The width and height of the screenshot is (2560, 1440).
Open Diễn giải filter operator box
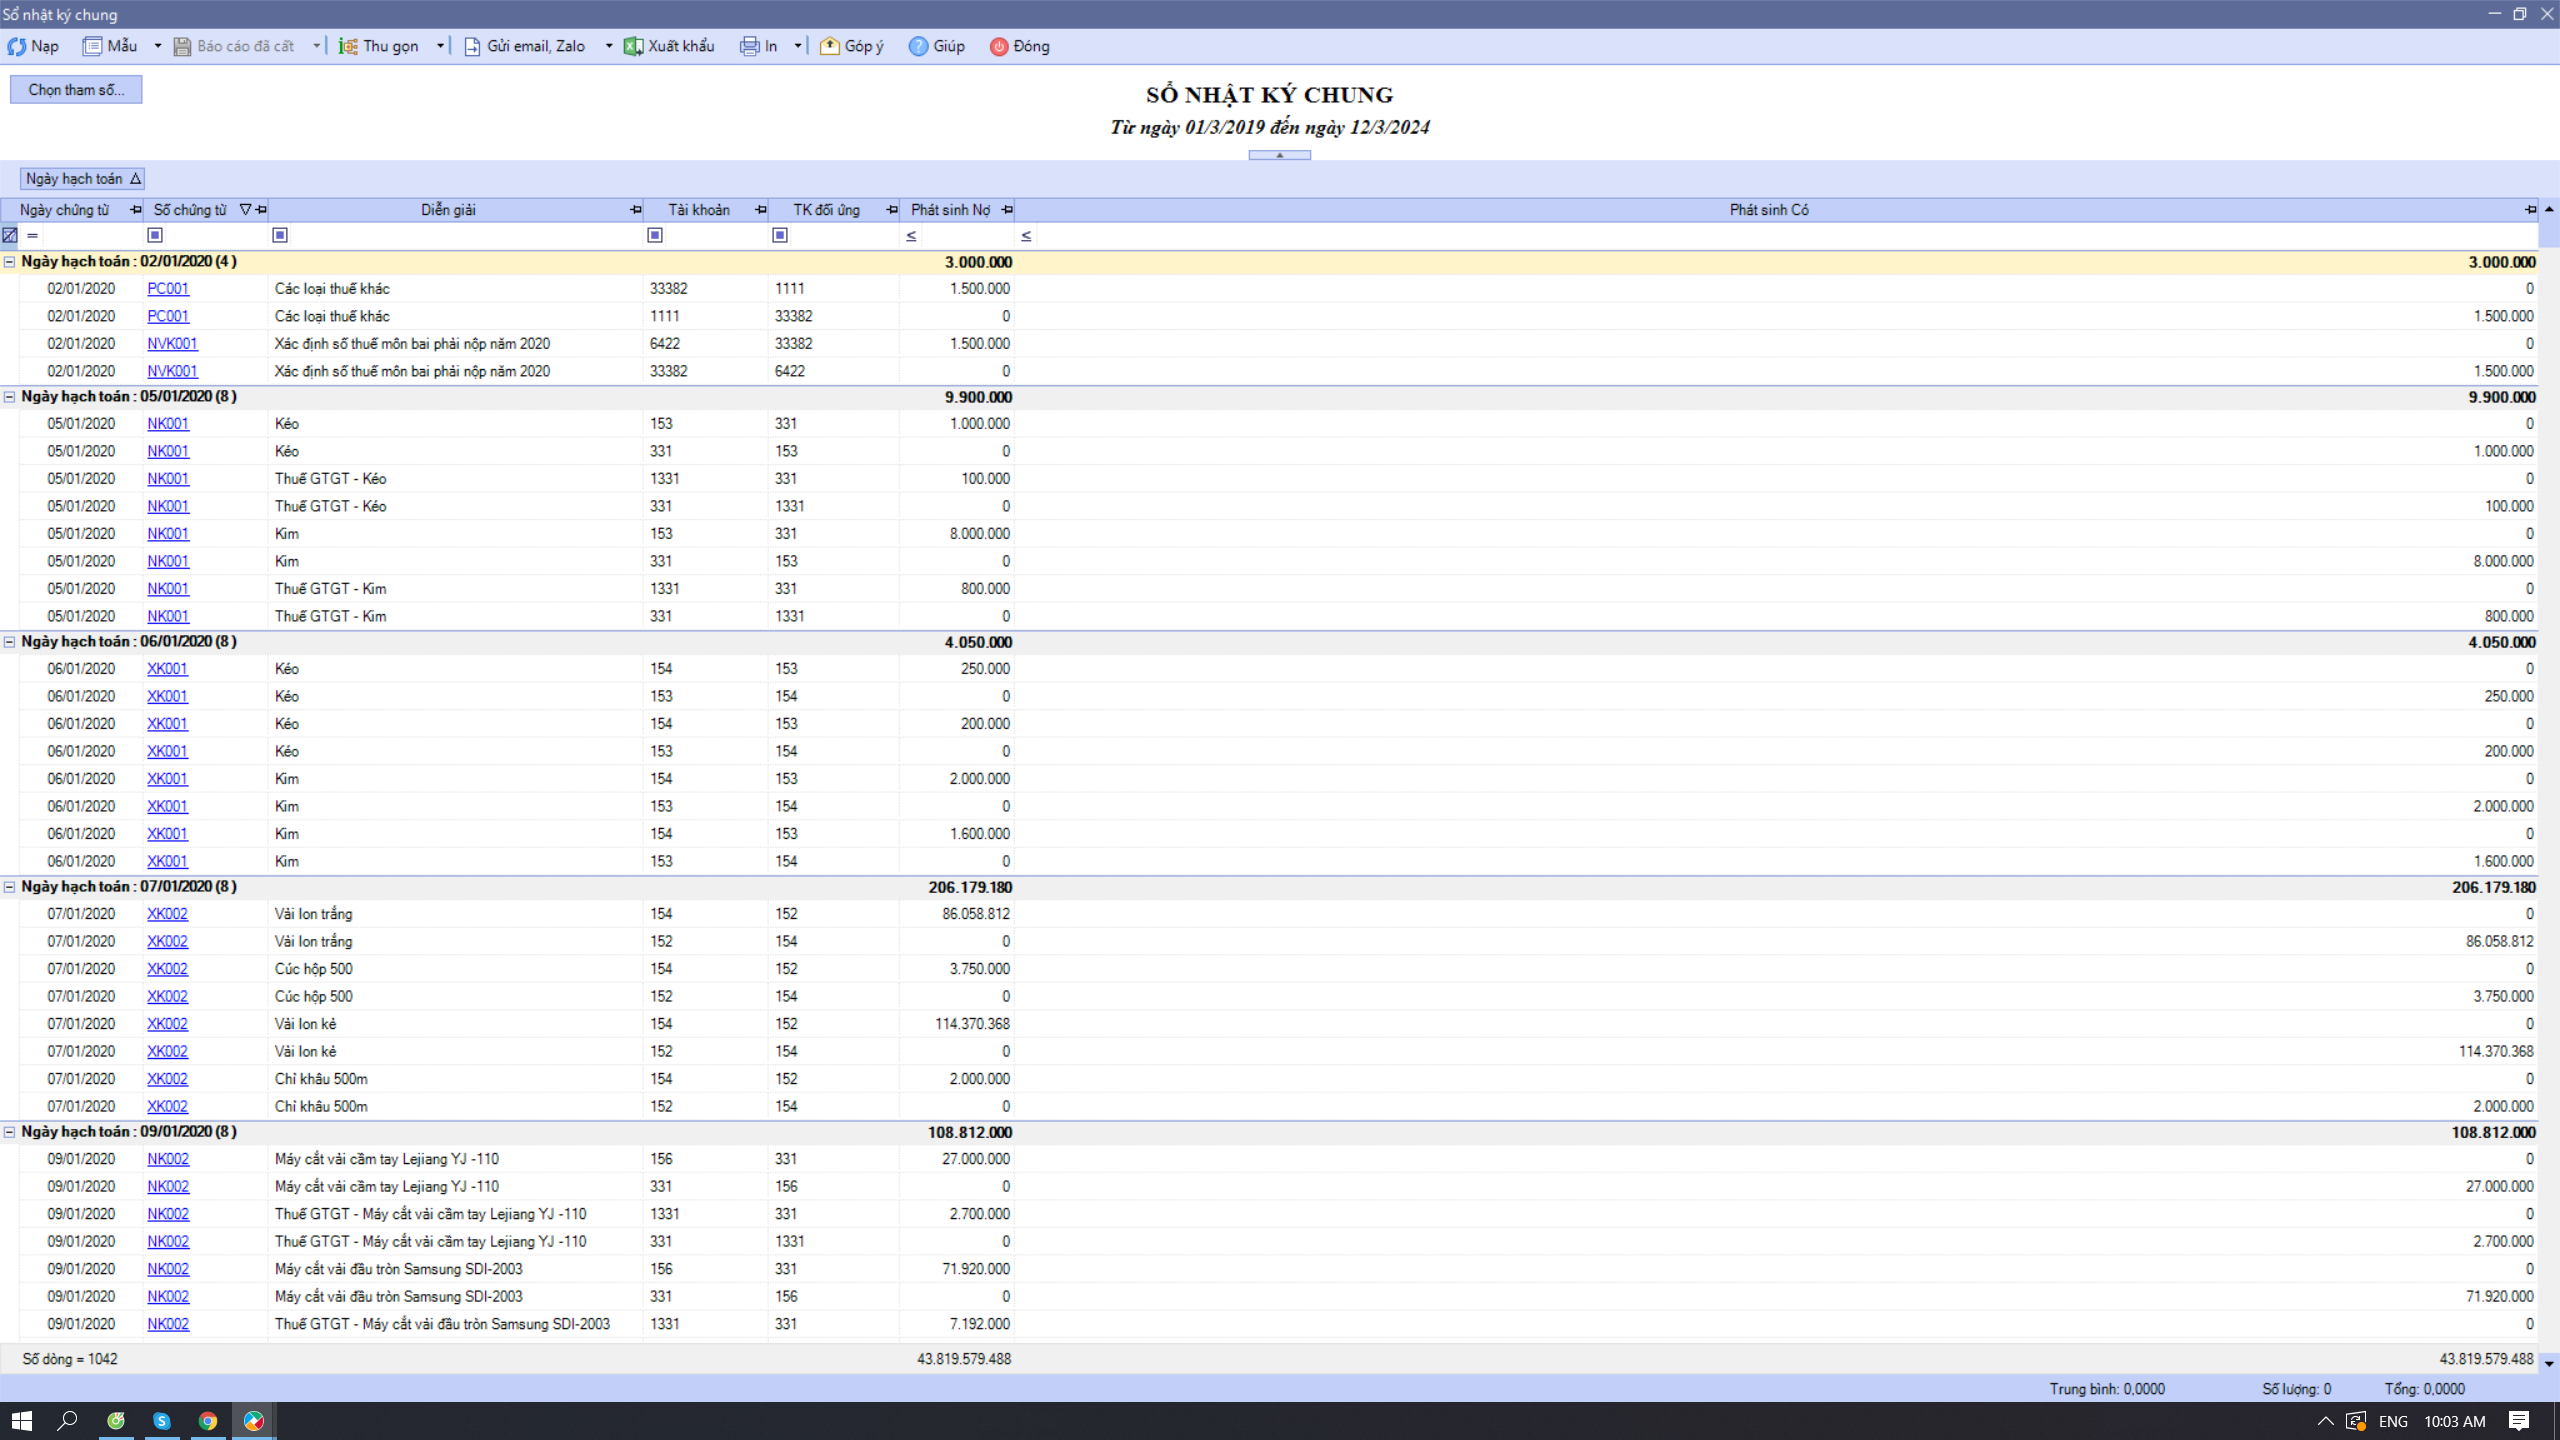280,235
